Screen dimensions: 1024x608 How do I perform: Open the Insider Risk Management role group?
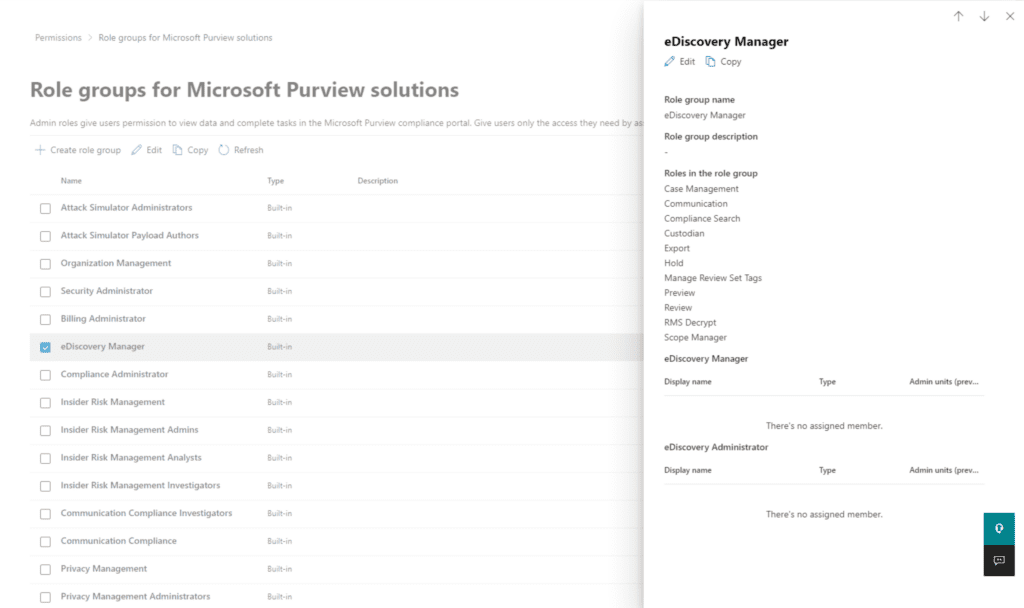tap(113, 402)
